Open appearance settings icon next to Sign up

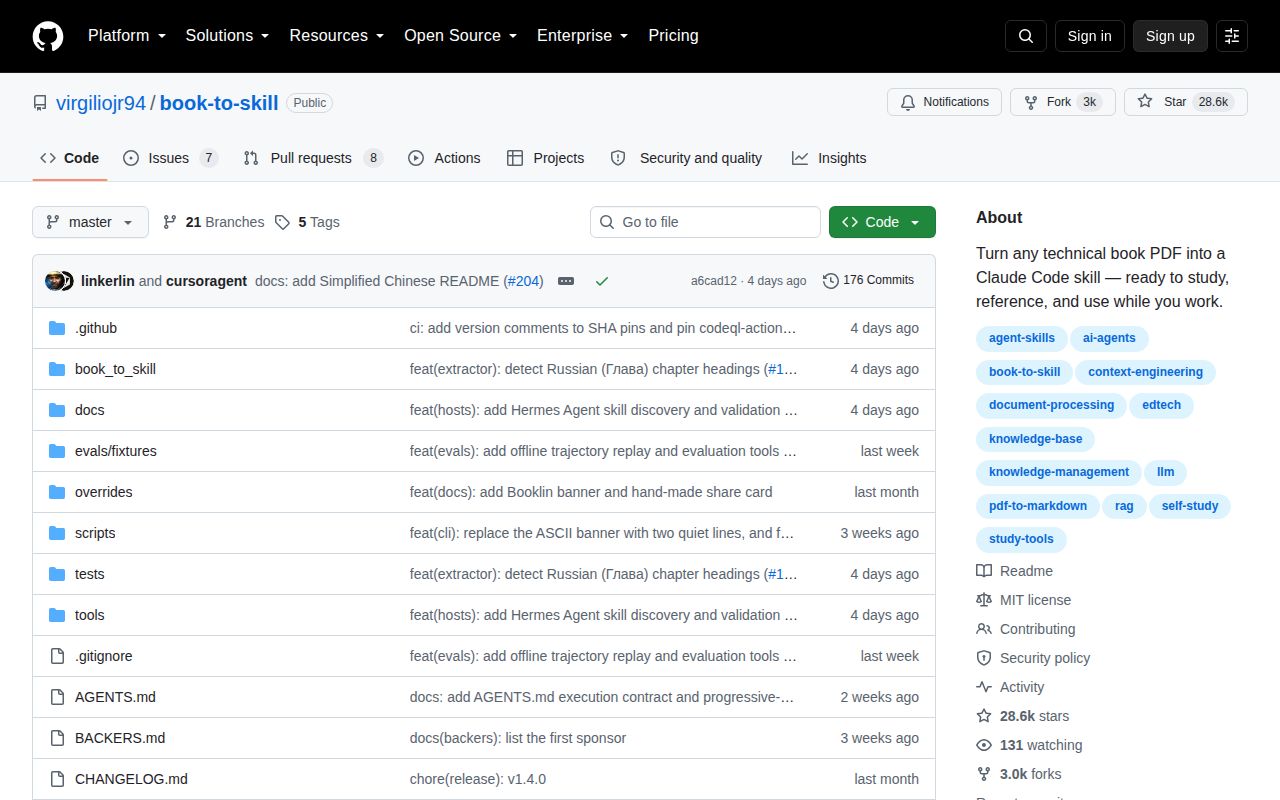[1232, 36]
